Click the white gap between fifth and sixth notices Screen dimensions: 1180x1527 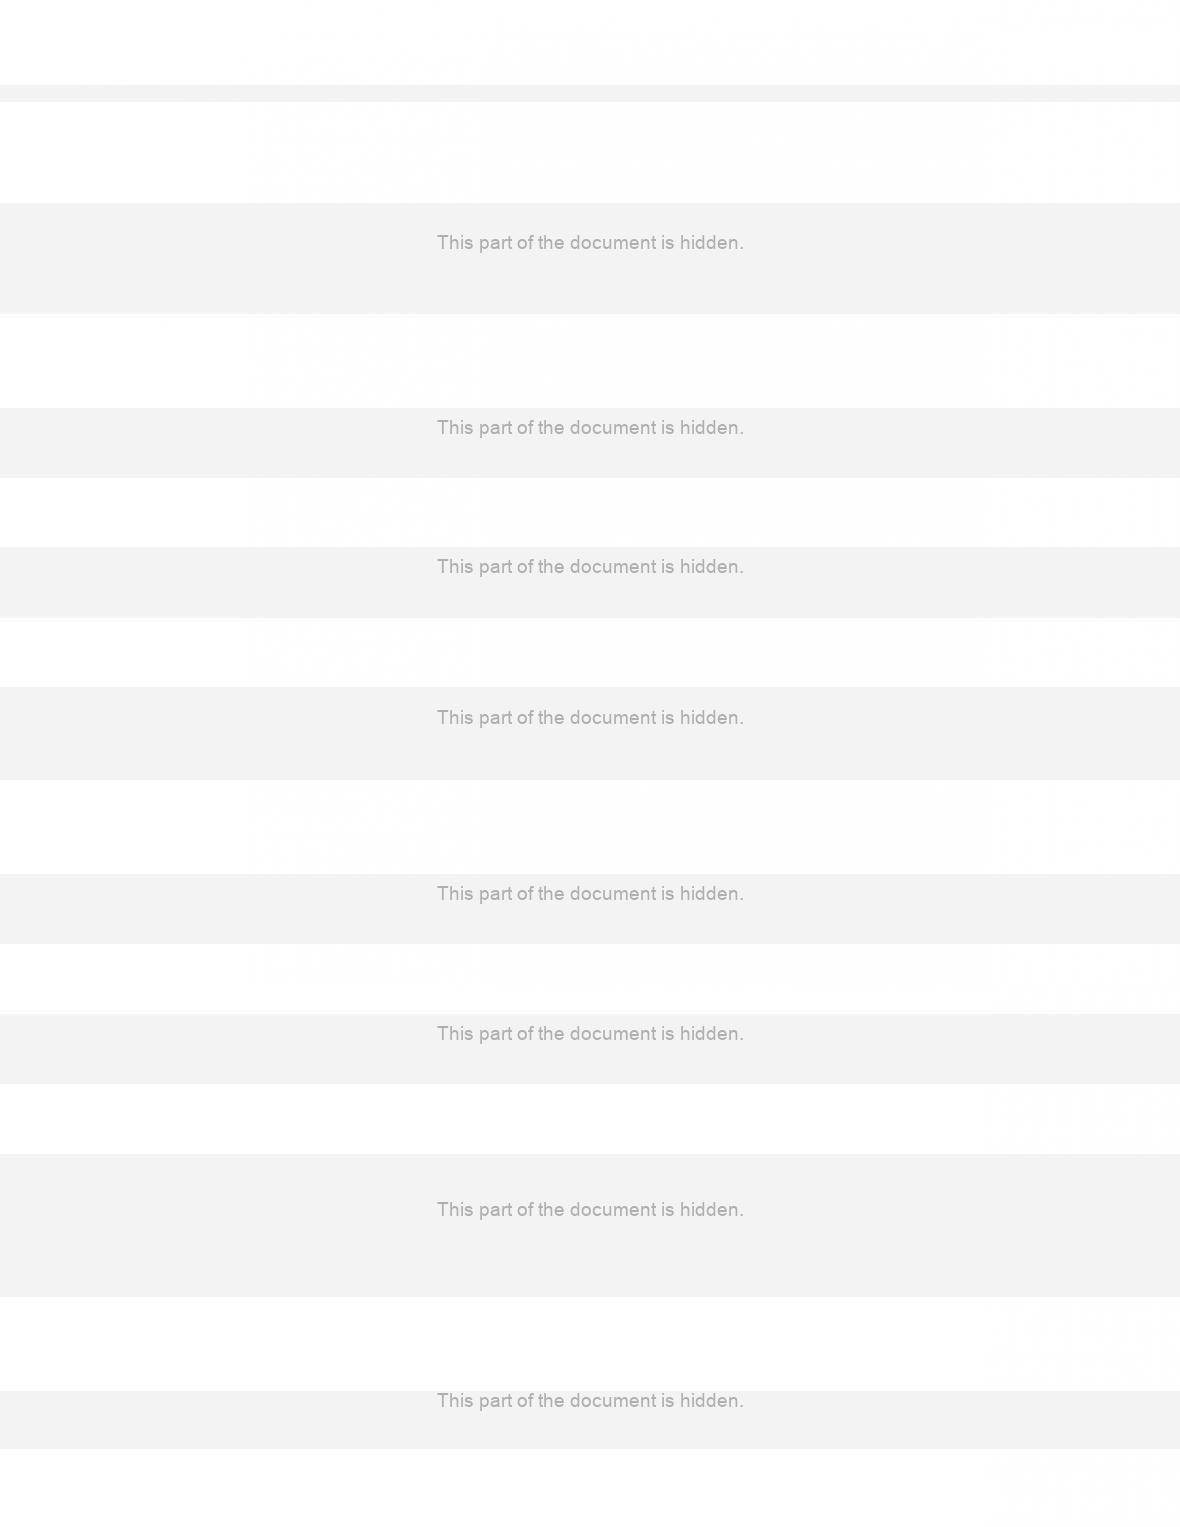[590, 979]
